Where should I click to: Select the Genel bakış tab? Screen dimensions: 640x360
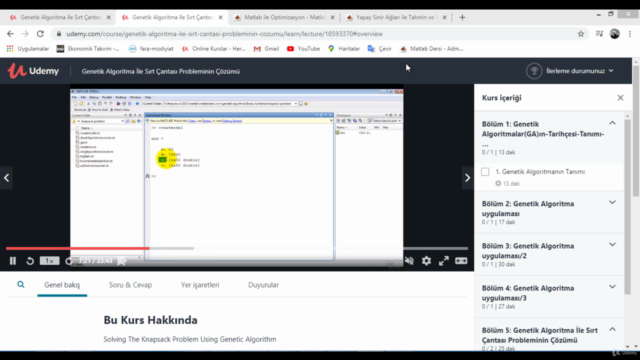pos(62,285)
